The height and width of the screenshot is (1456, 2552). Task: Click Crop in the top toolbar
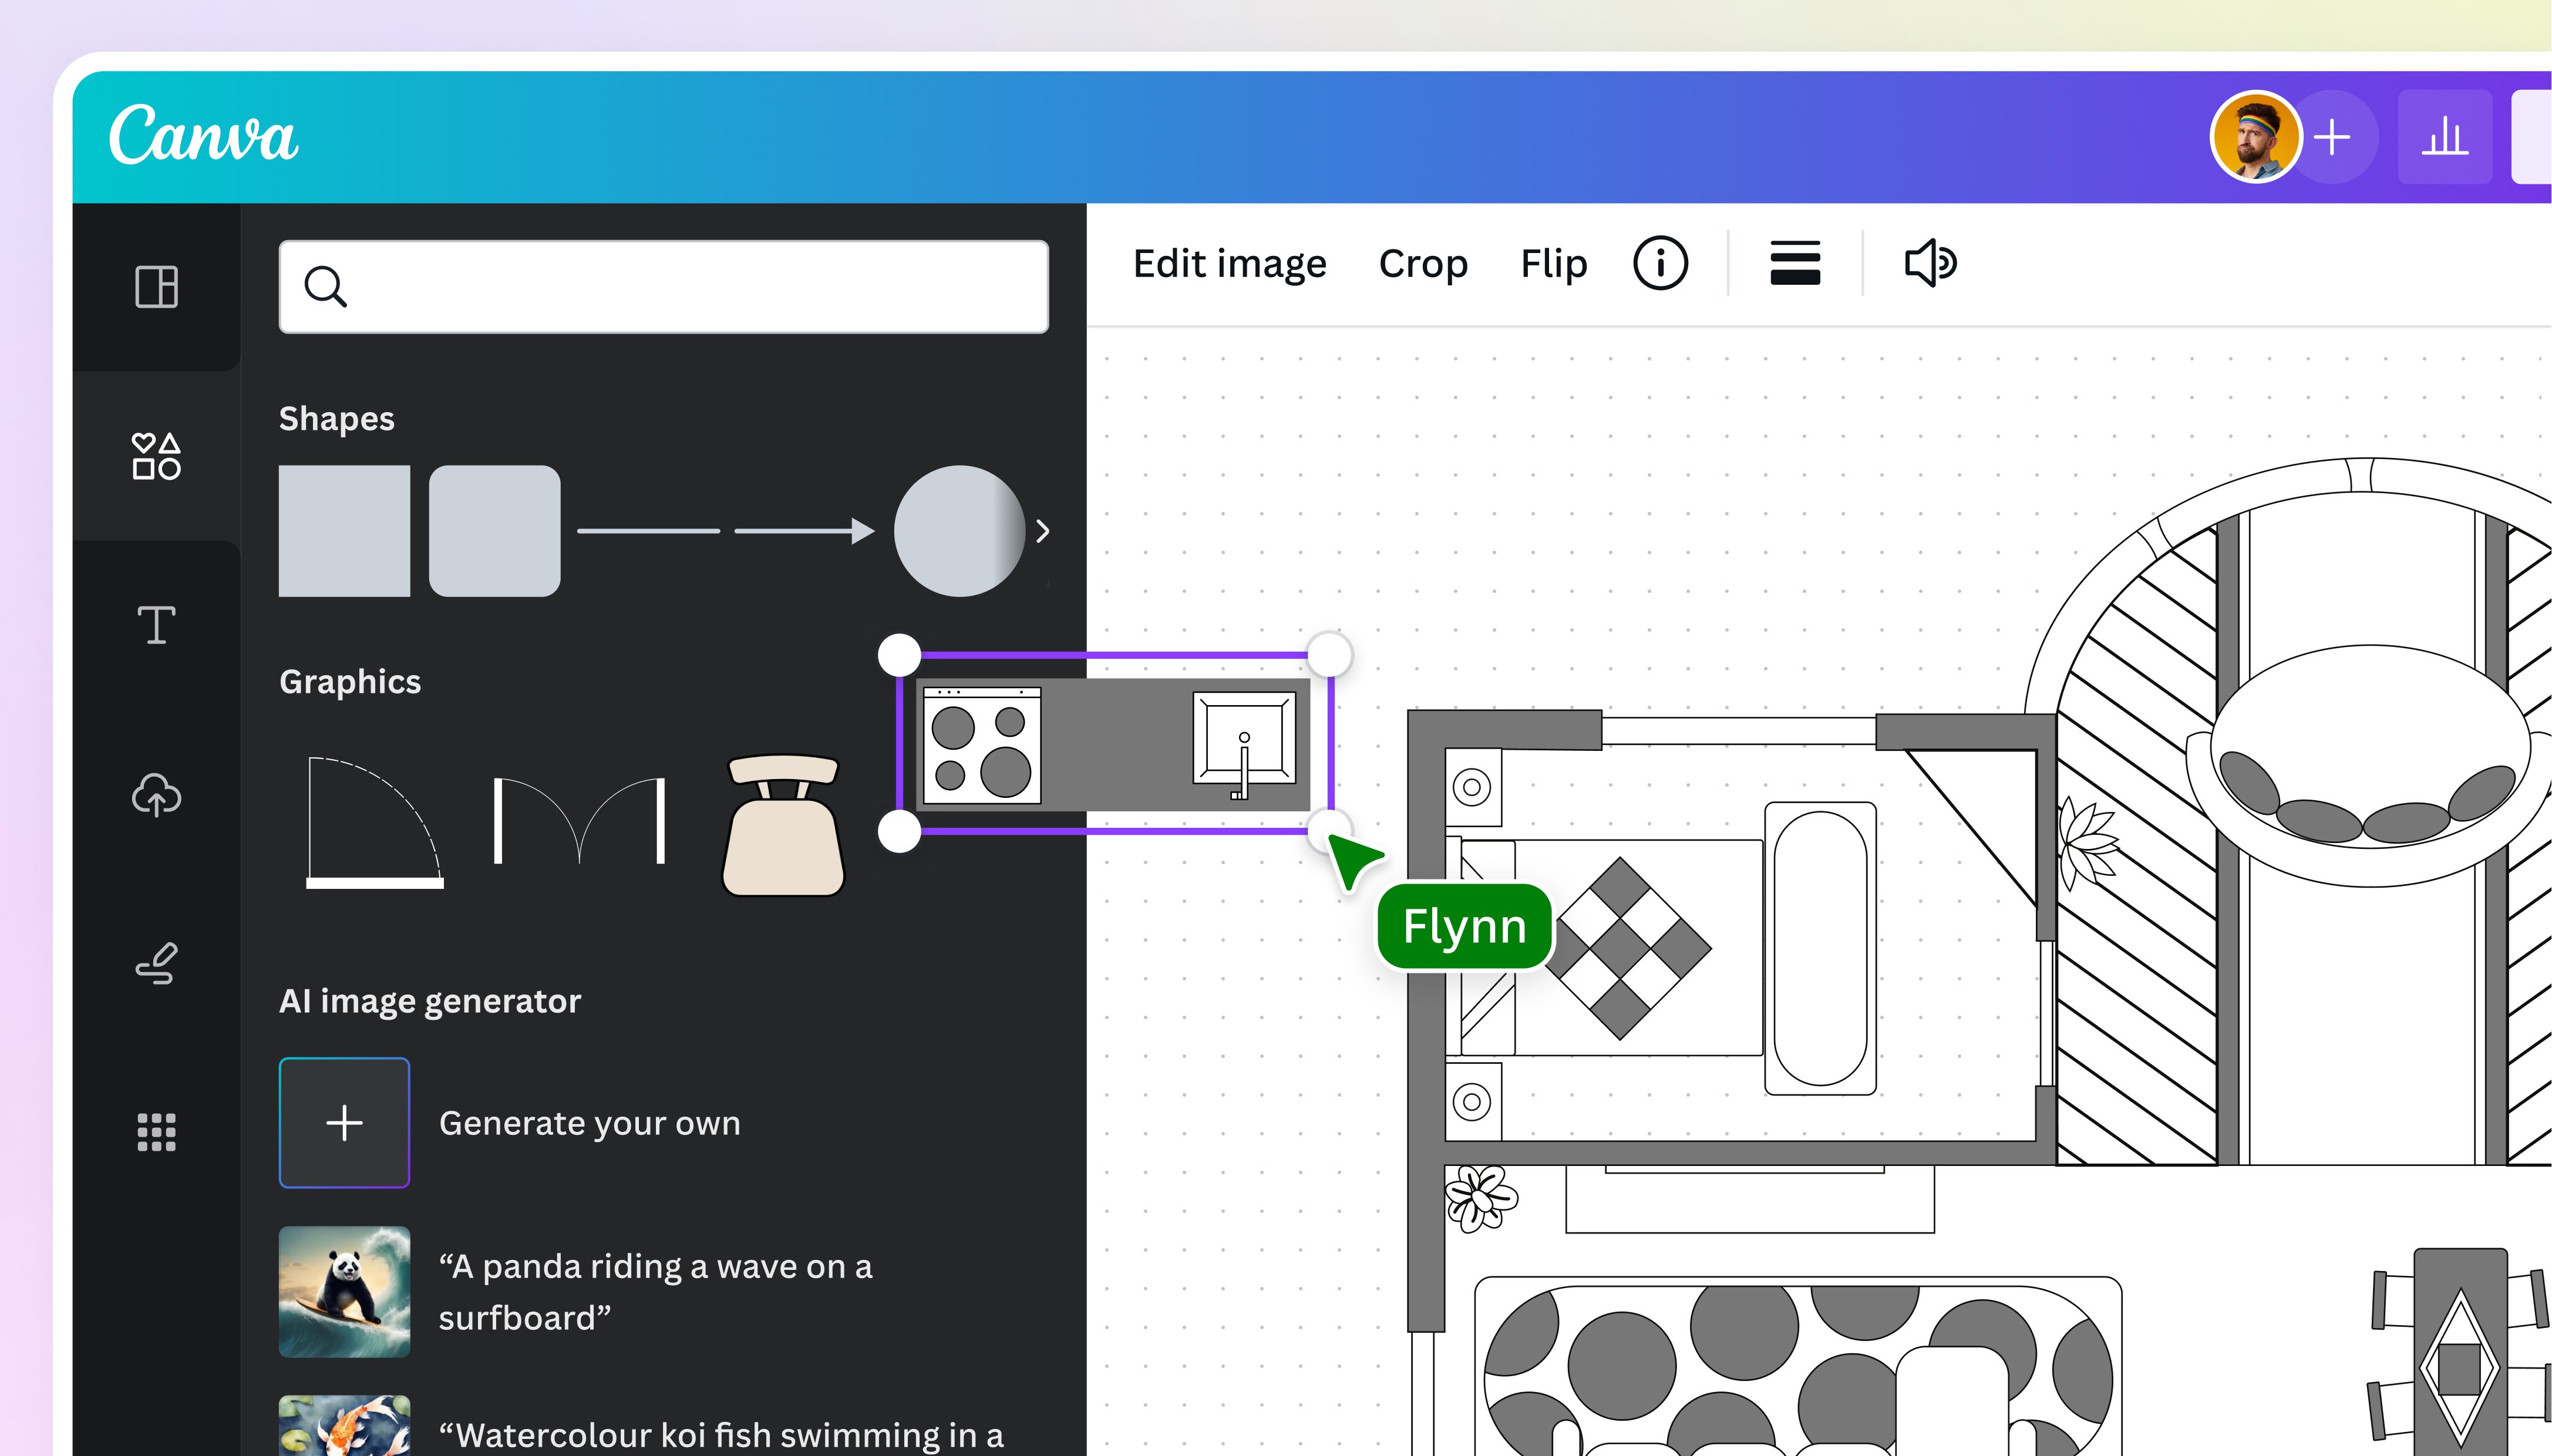click(1423, 264)
